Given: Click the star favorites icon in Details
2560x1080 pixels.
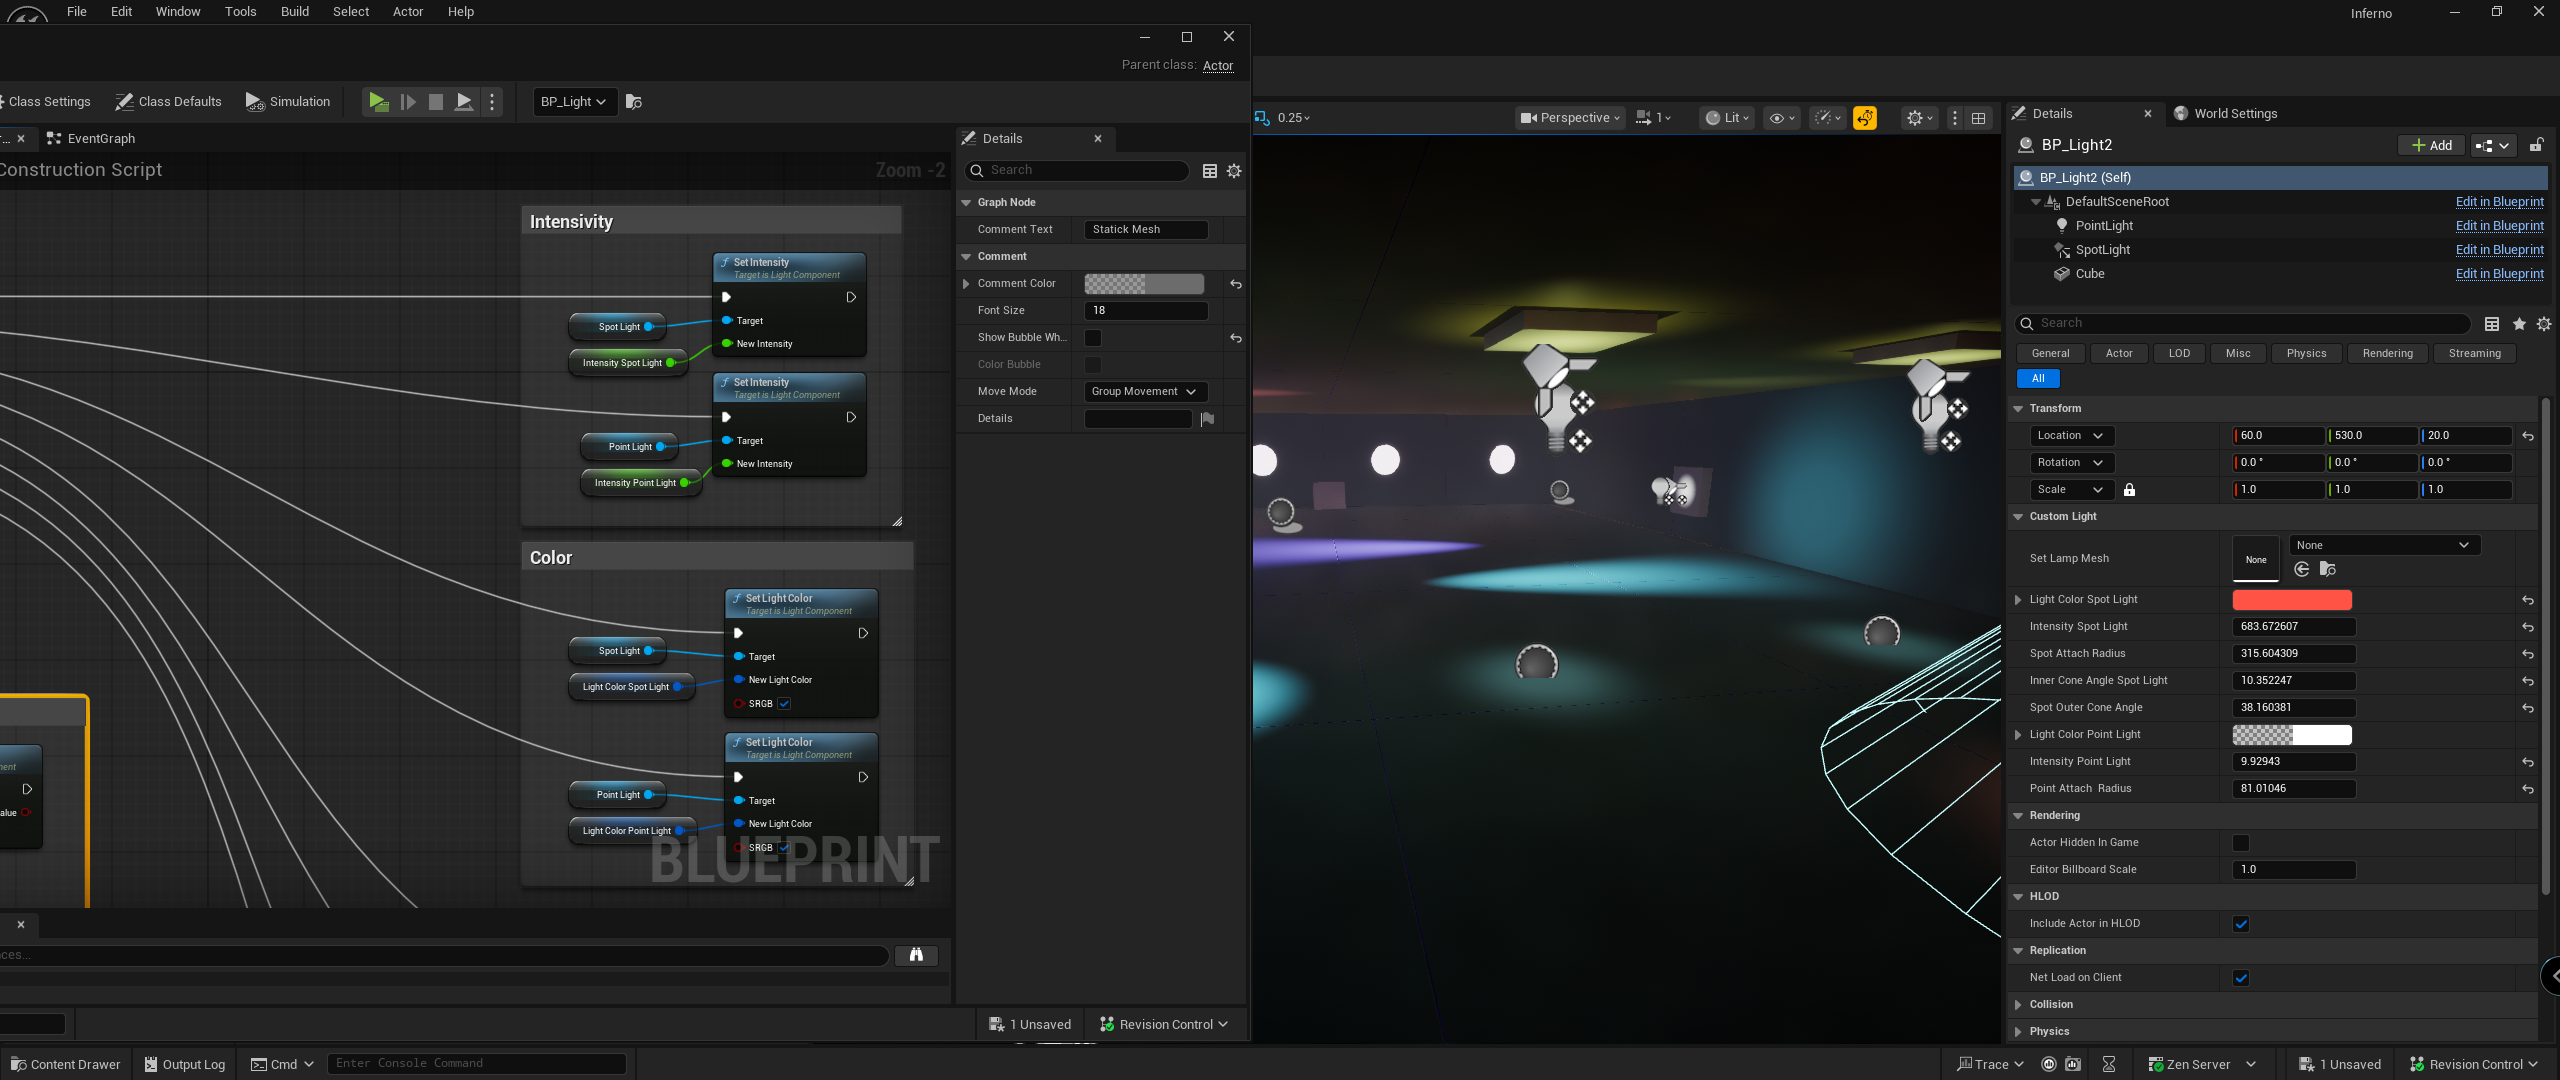Looking at the screenshot, I should pos(2519,324).
